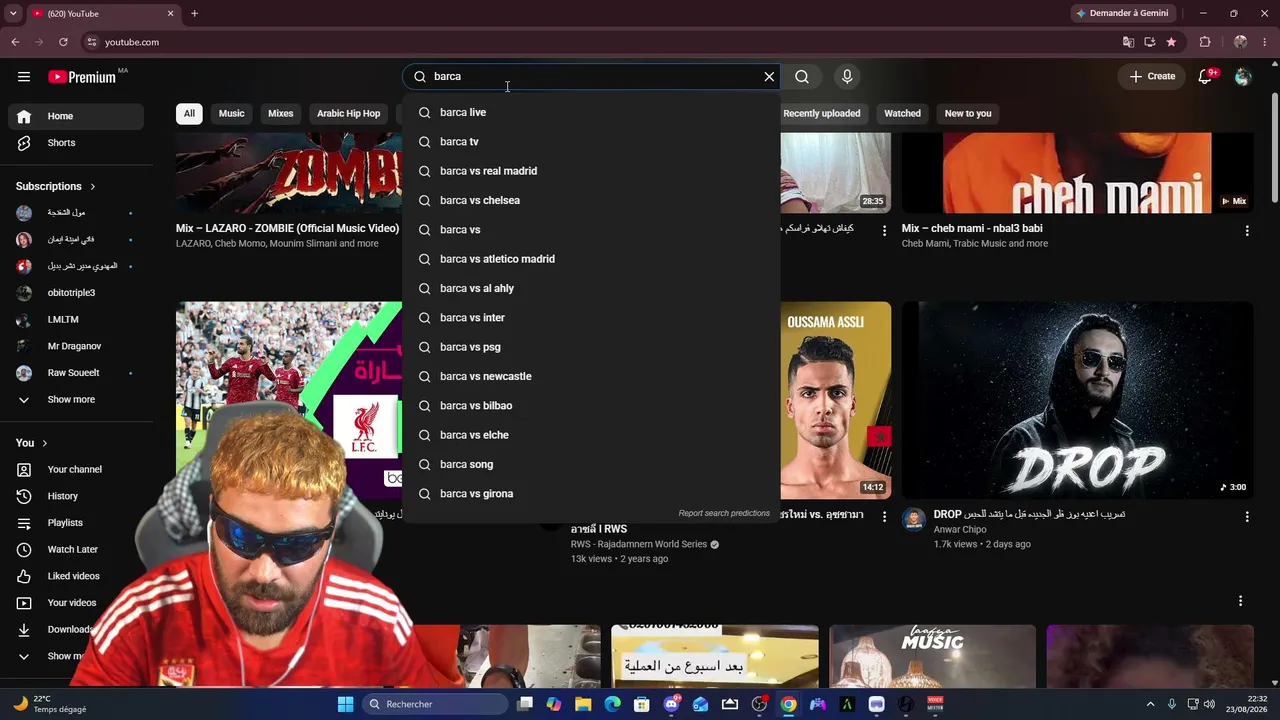Open Mr Draganov subscription channel
The width and height of the screenshot is (1280, 720).
point(76,346)
